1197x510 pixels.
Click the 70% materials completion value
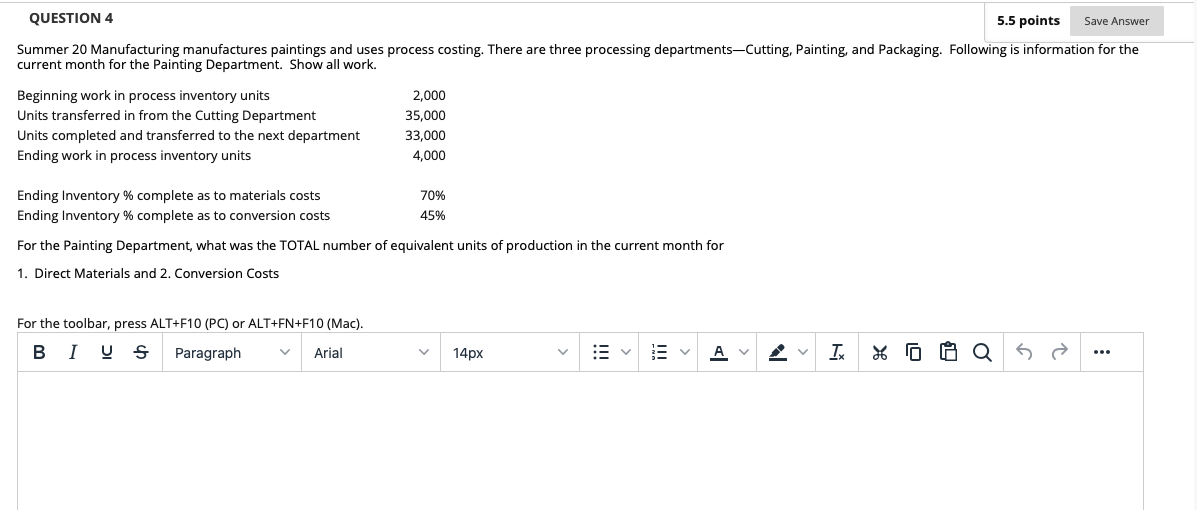[433, 196]
